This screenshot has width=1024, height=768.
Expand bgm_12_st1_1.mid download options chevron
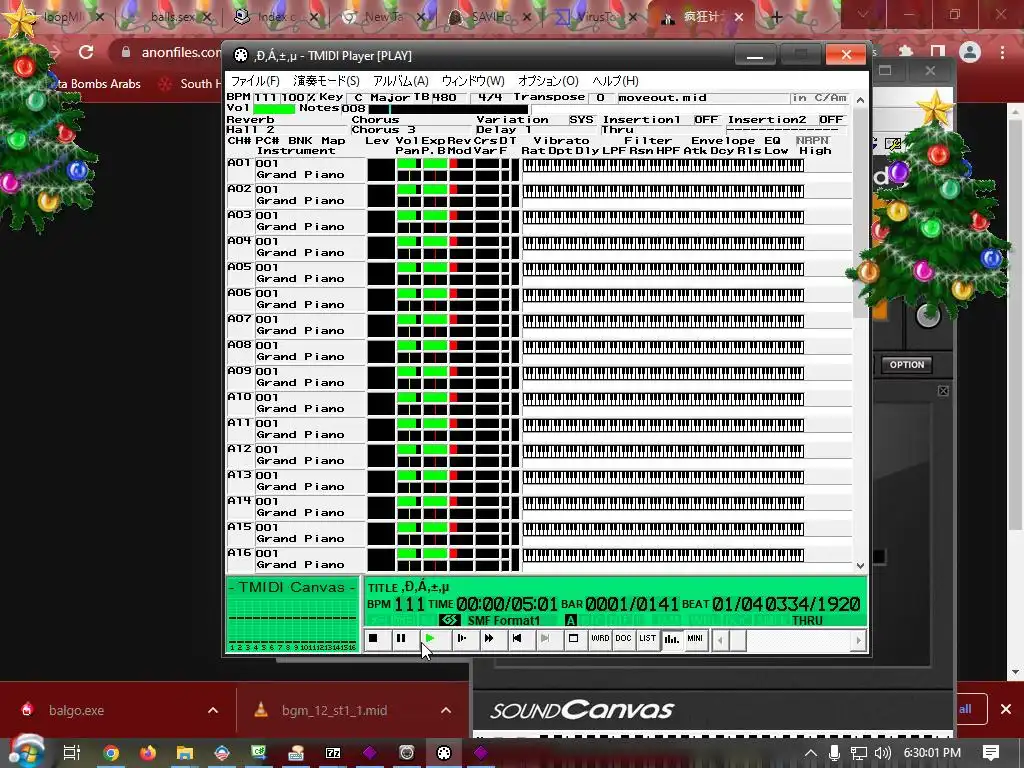446,711
